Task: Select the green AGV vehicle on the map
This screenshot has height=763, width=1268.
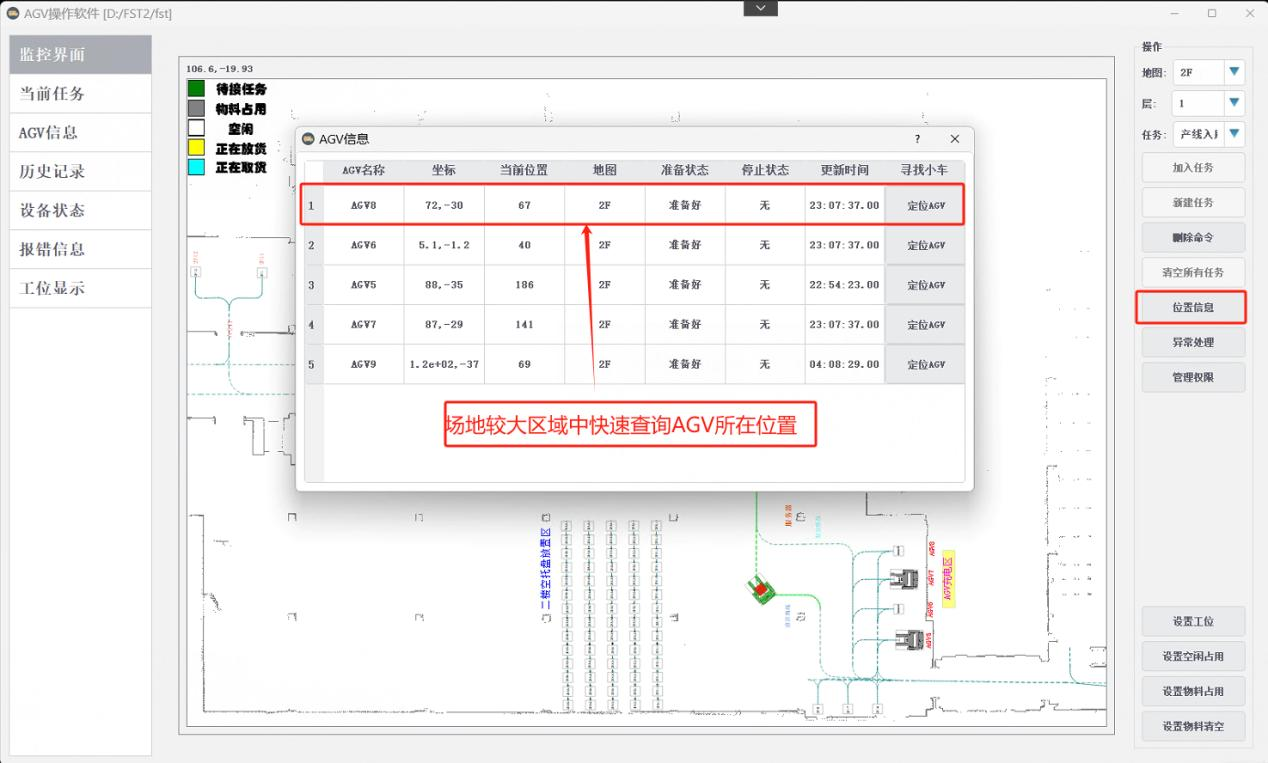Action: (762, 589)
